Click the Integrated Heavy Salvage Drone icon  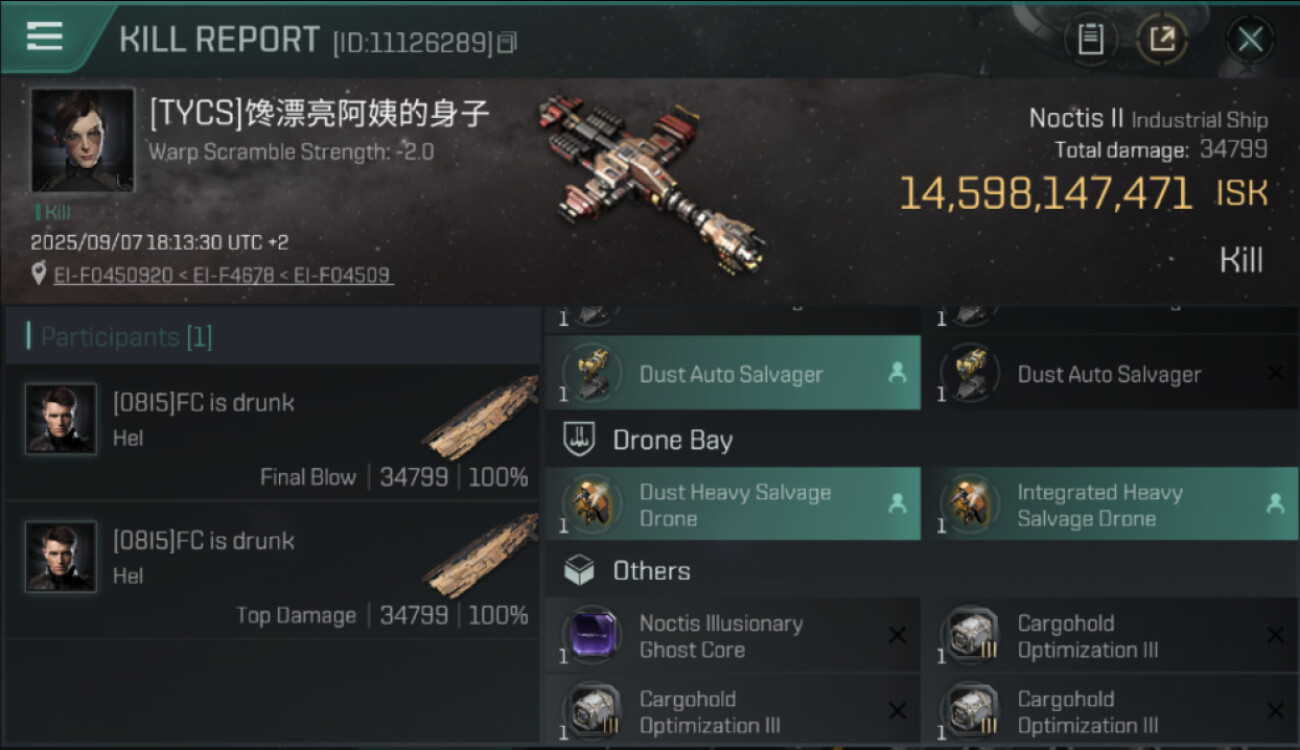point(968,504)
